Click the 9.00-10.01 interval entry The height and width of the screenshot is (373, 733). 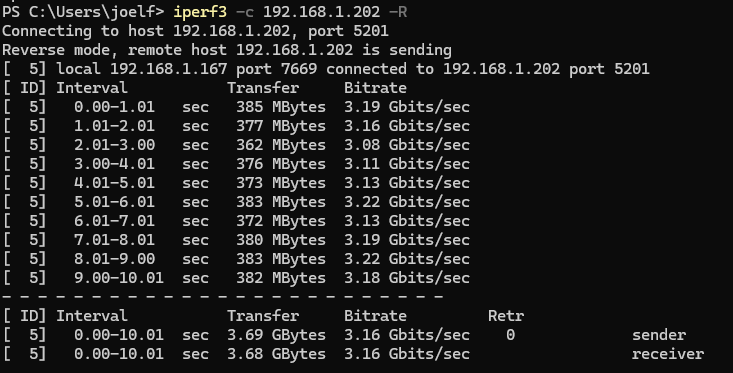pyautogui.click(x=119, y=278)
